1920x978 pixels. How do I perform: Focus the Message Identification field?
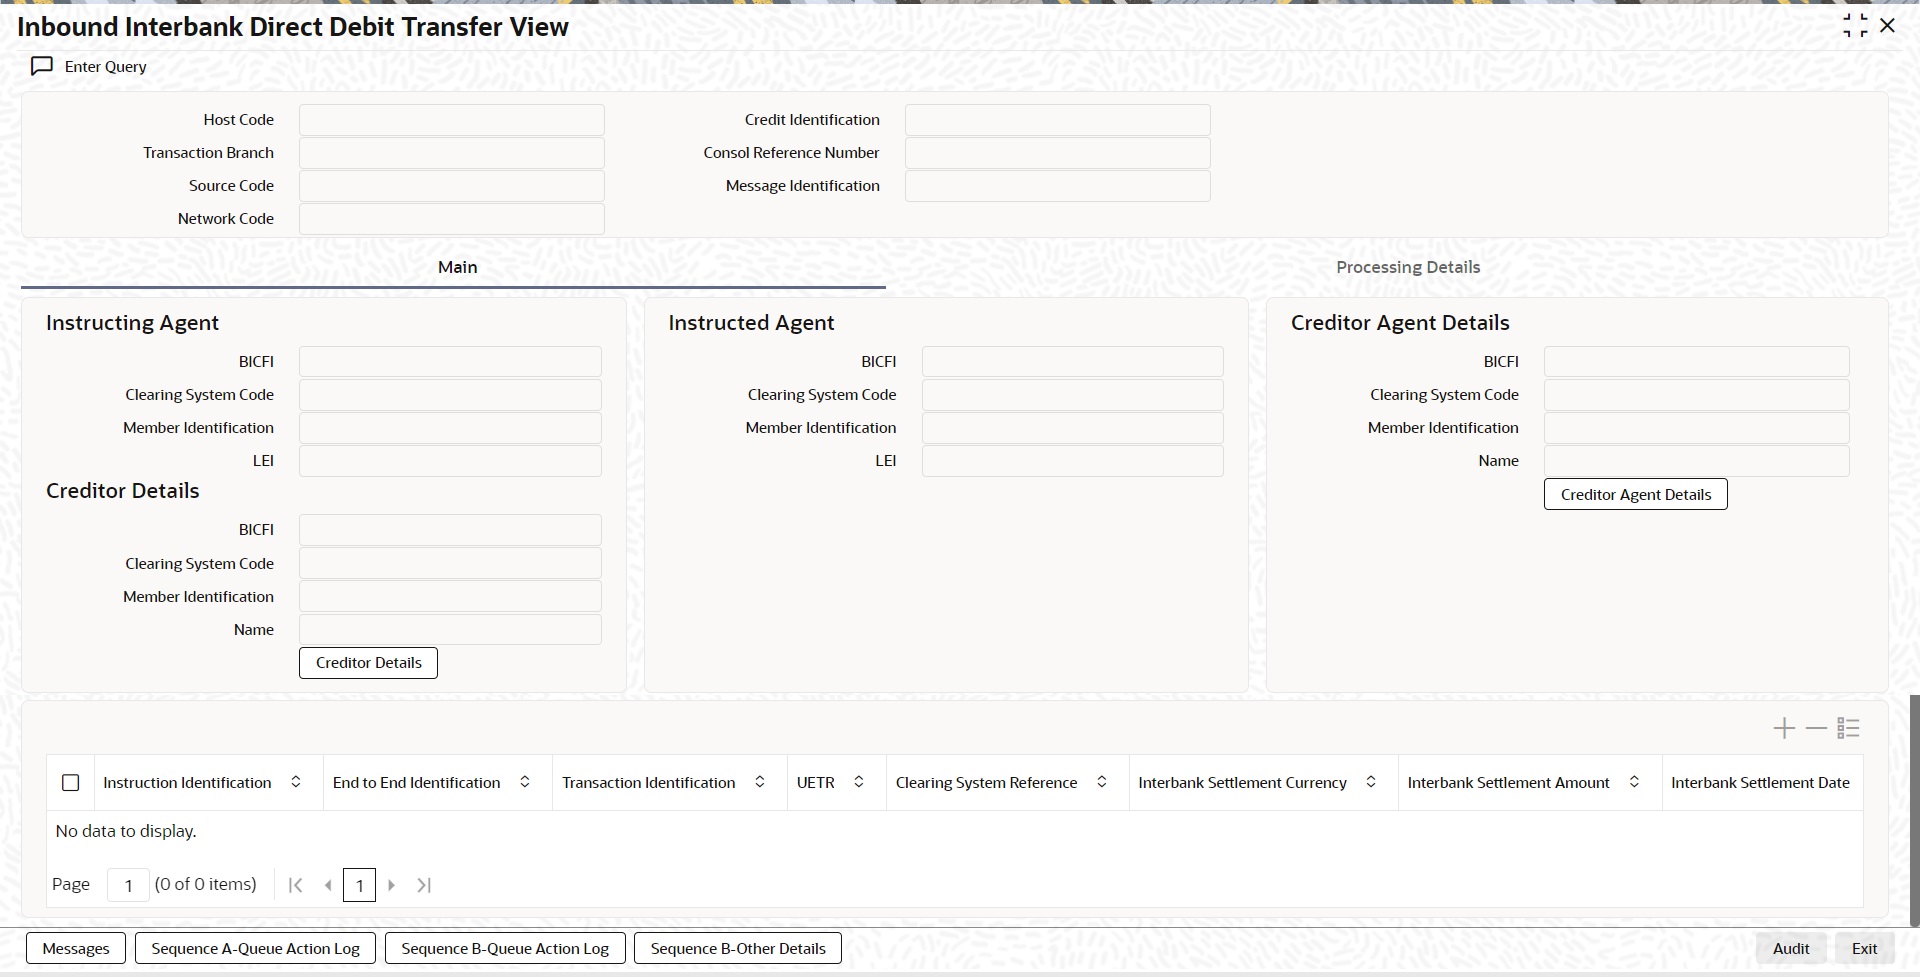coord(1058,186)
